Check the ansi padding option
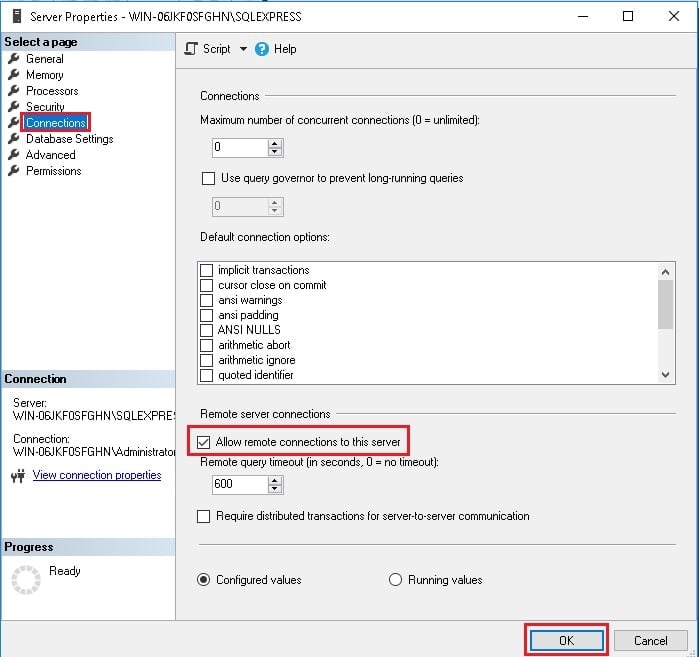699x657 pixels. pos(206,315)
